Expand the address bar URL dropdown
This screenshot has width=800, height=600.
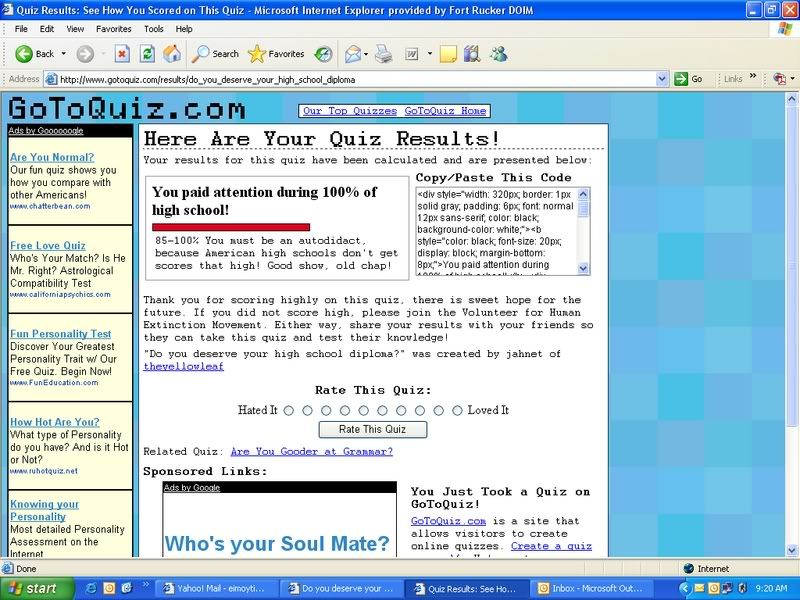(x=661, y=79)
